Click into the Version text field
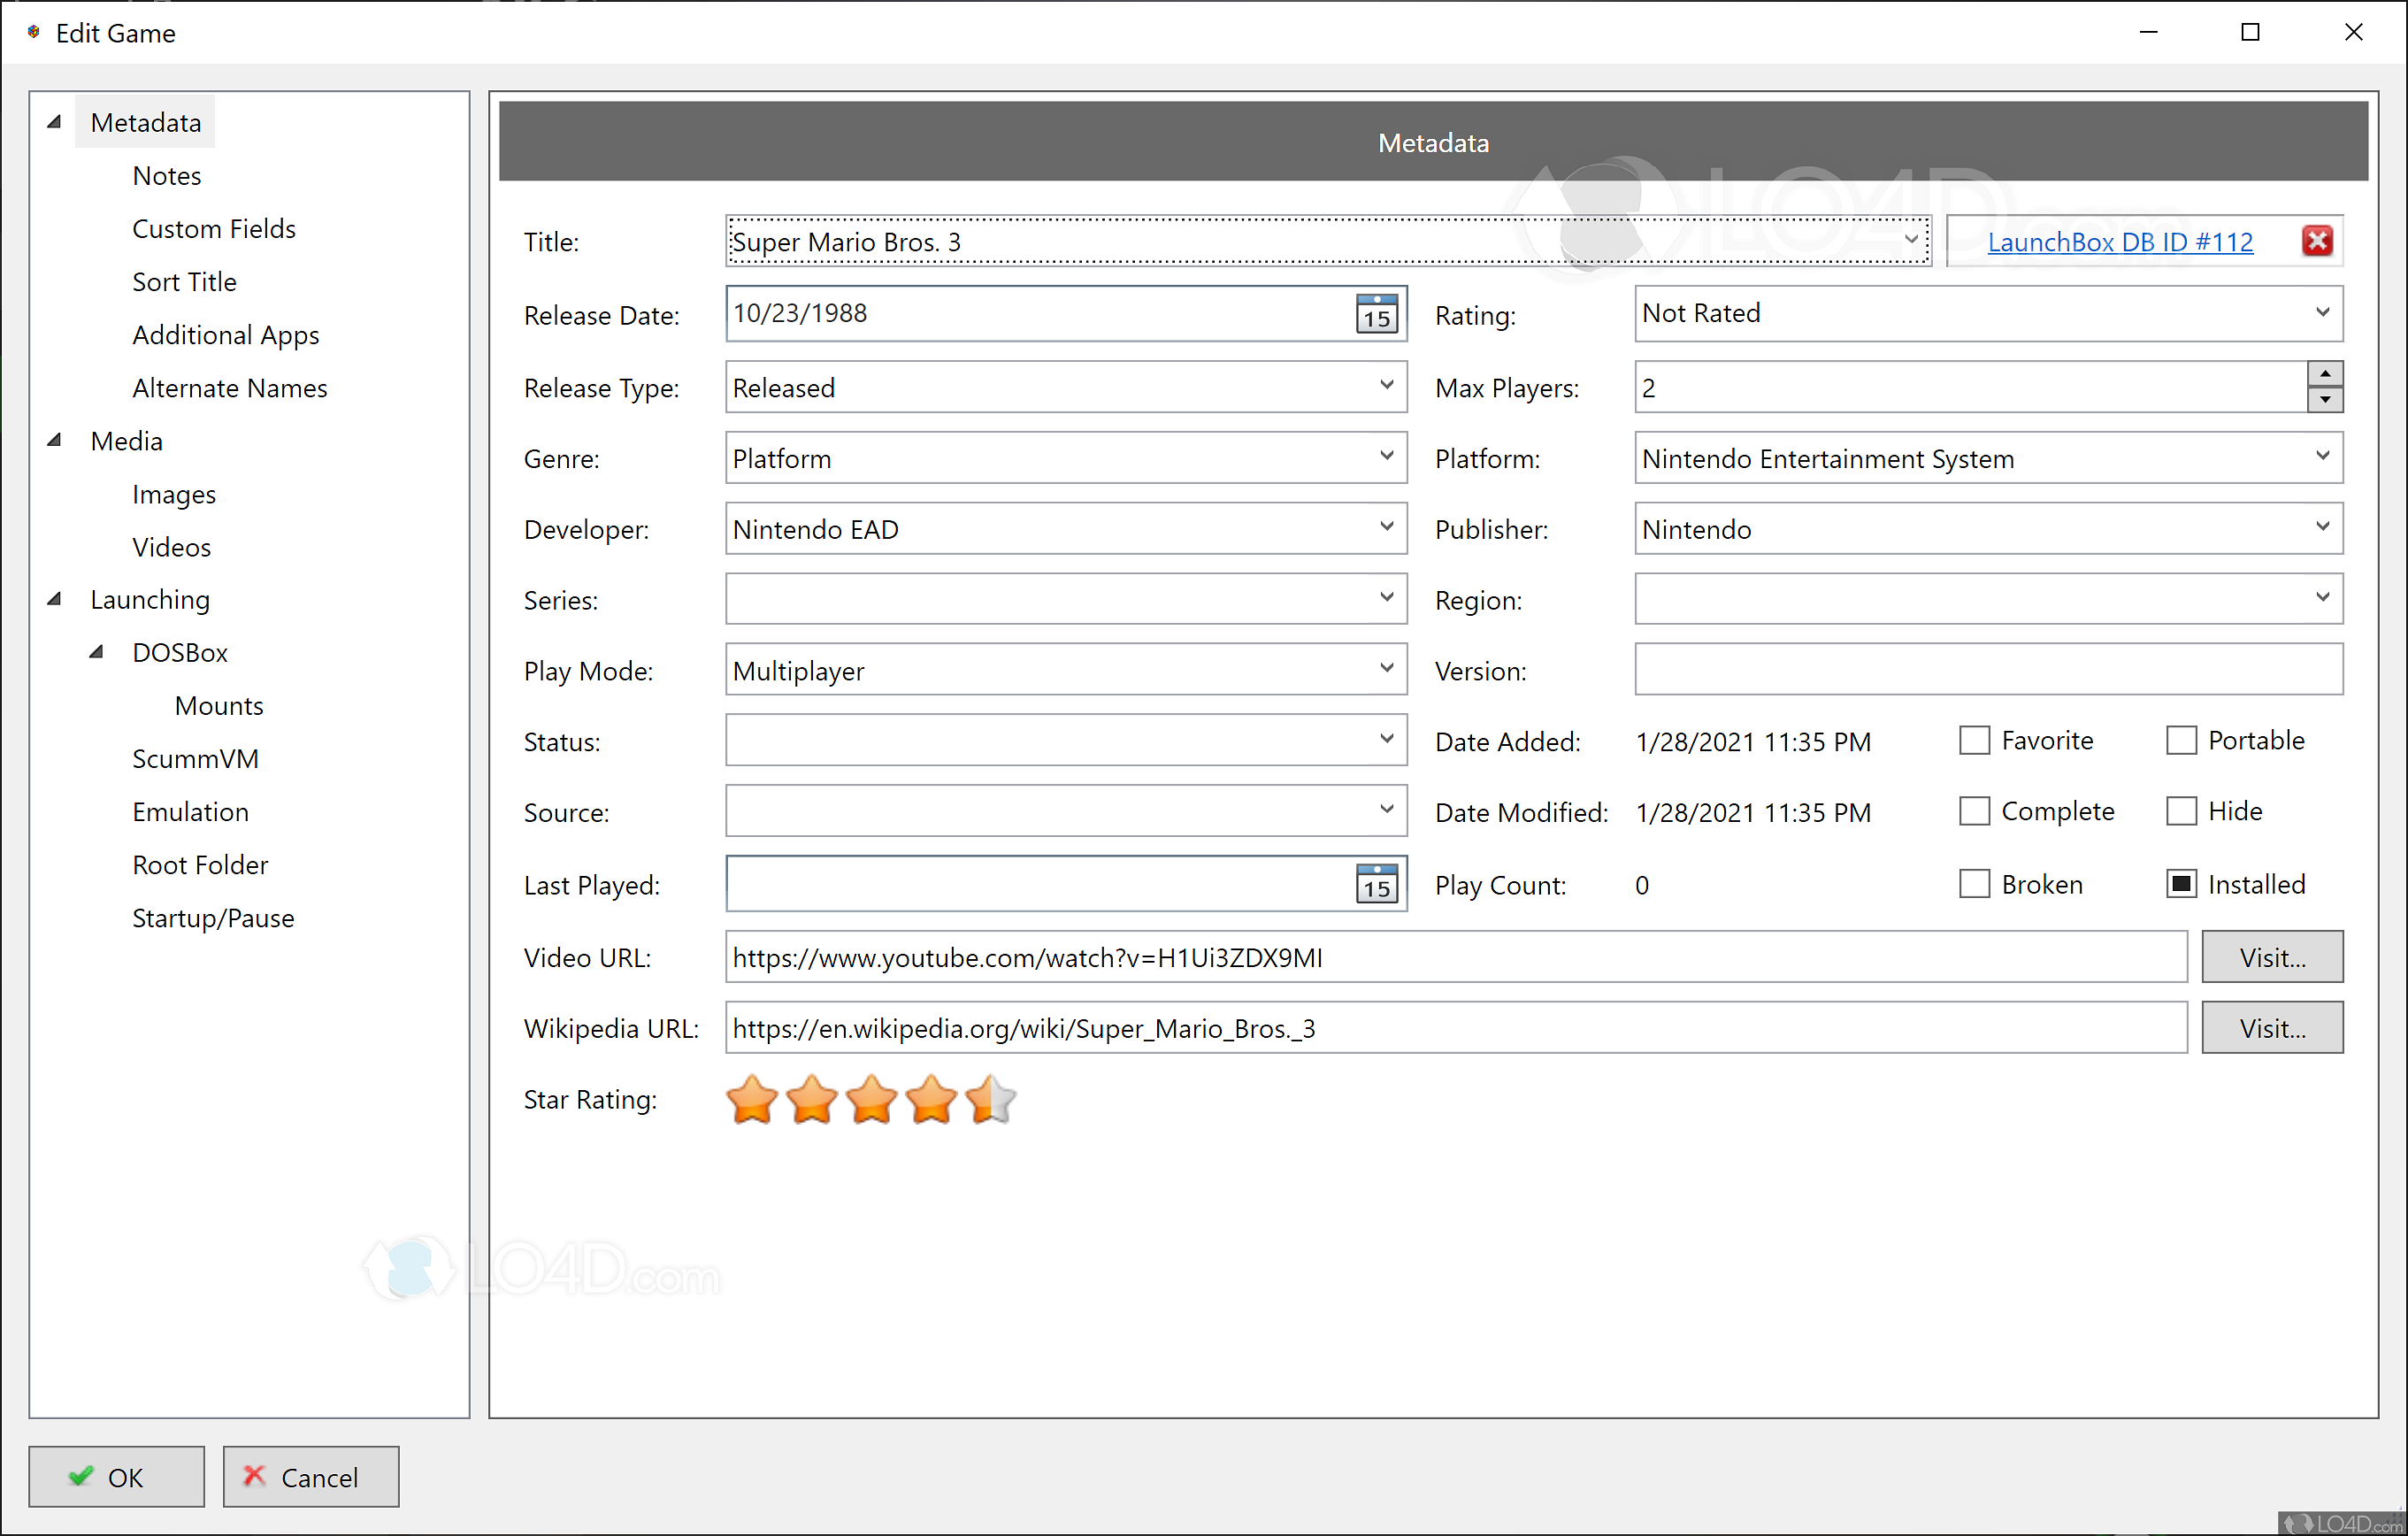 (x=1986, y=670)
